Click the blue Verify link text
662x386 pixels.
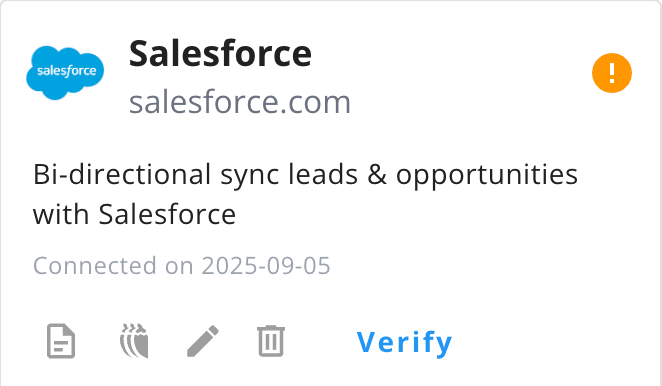404,342
